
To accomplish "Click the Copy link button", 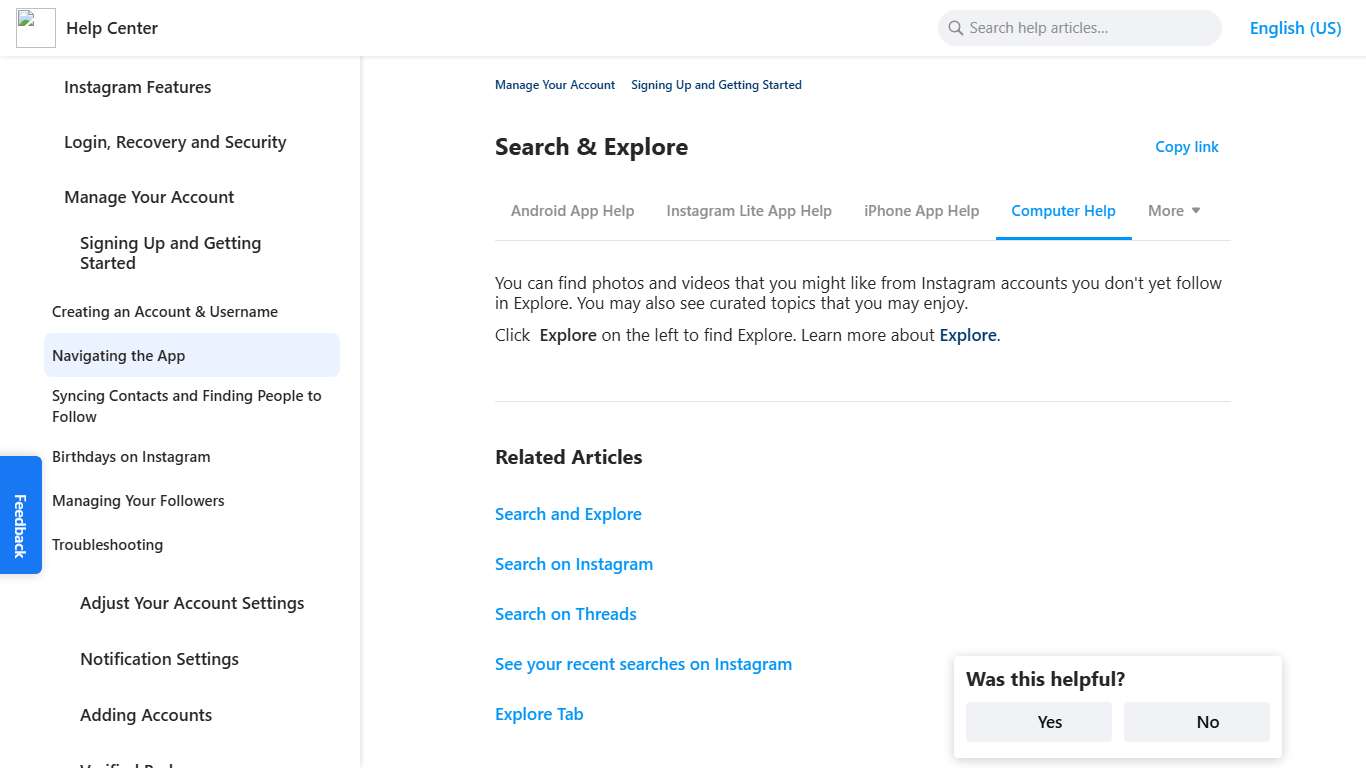I will (1186, 147).
